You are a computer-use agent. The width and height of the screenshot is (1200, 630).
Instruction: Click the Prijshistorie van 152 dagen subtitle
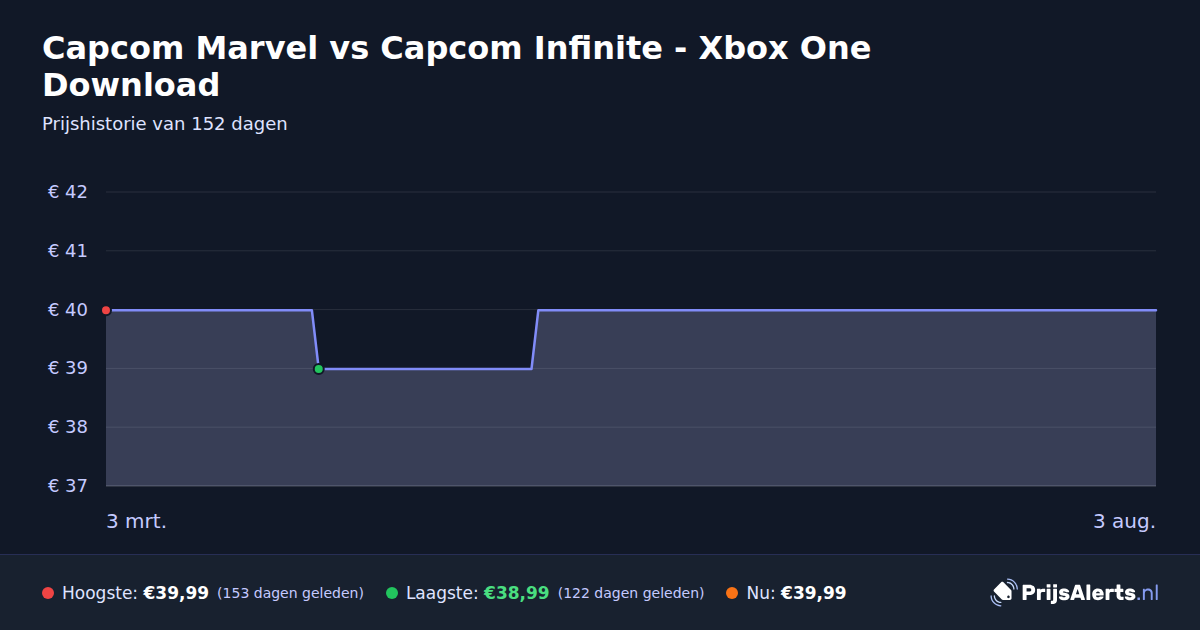[x=165, y=124]
